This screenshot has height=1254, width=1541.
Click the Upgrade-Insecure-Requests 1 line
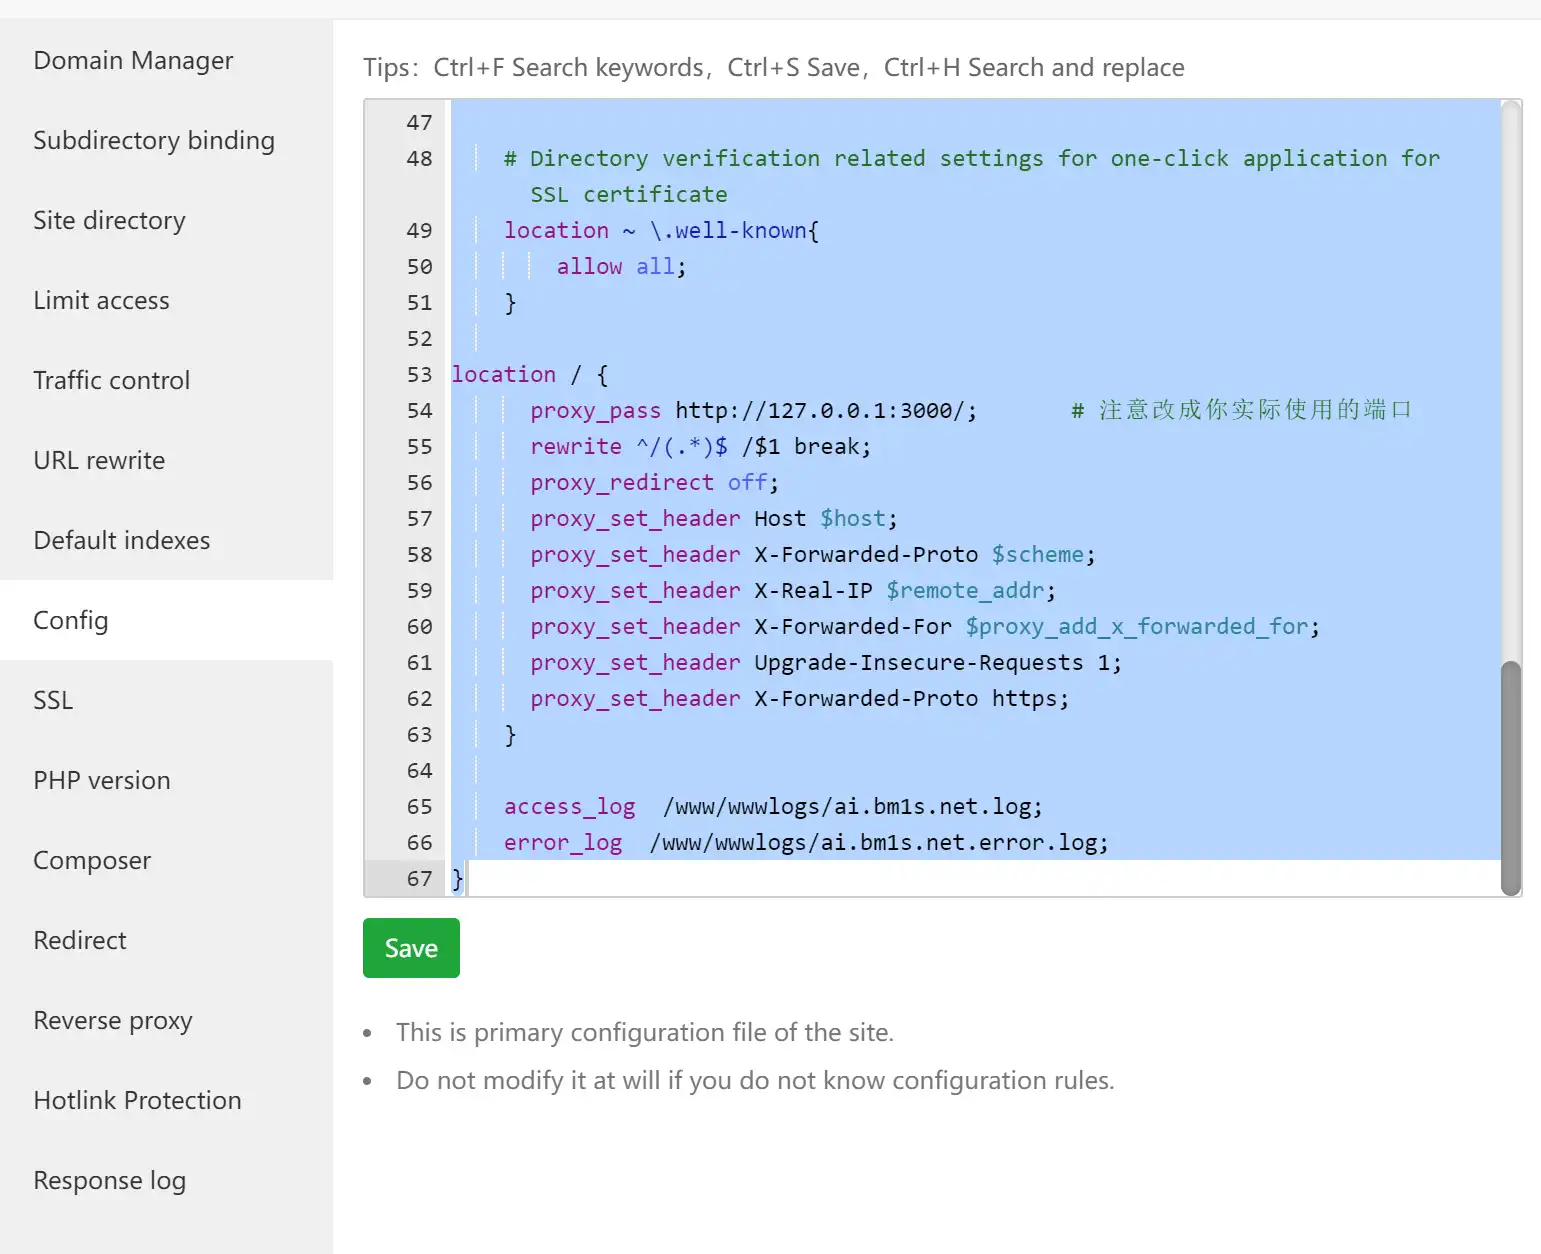[826, 662]
